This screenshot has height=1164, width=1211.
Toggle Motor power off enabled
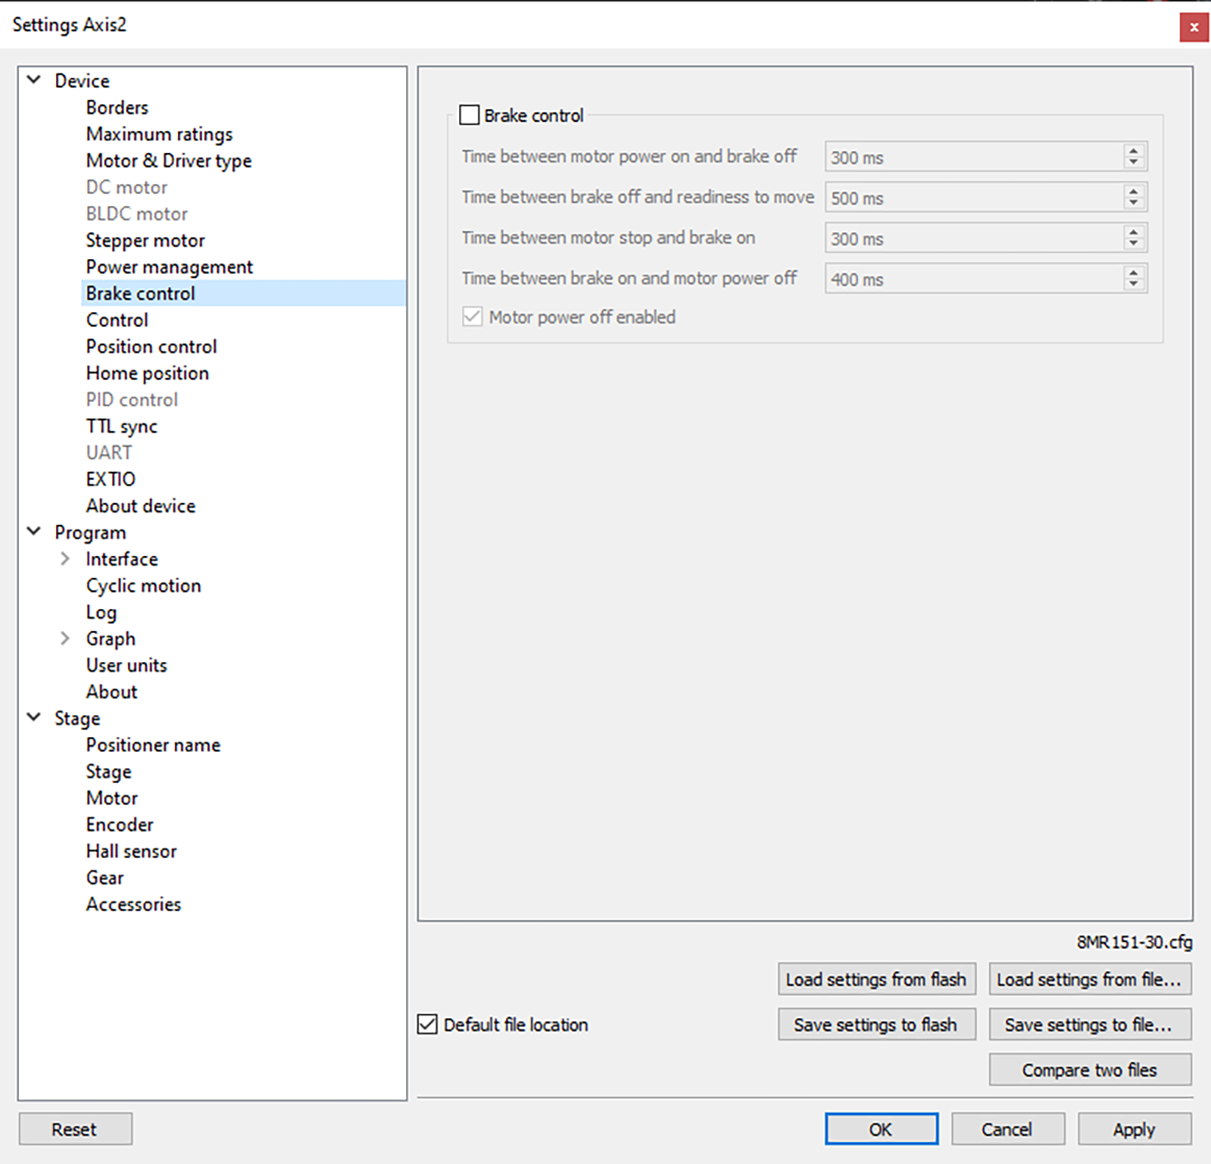(471, 316)
